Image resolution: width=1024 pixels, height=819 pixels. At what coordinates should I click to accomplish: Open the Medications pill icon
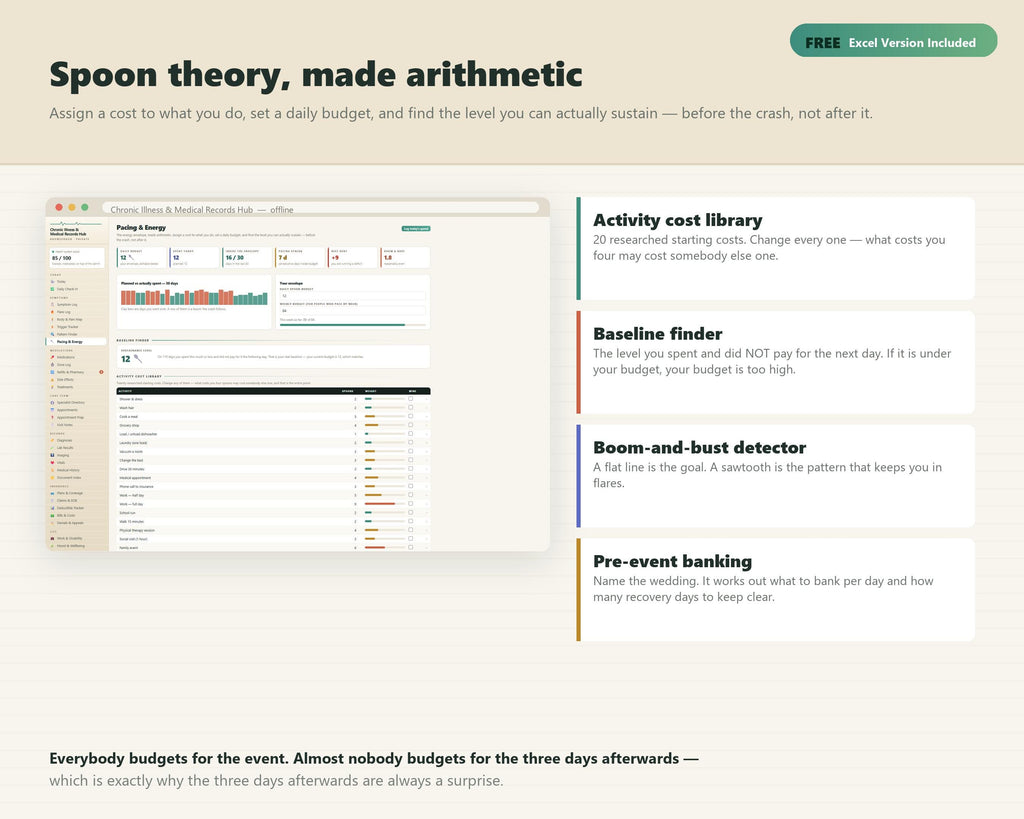click(52, 357)
